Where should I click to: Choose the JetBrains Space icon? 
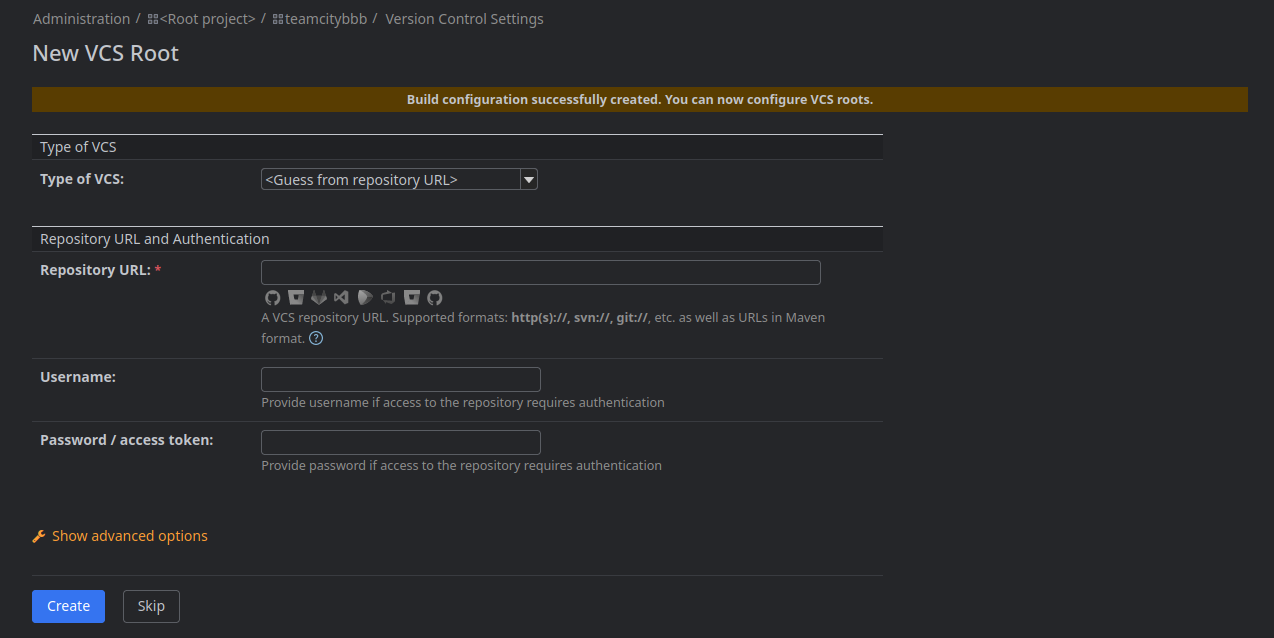(x=365, y=298)
